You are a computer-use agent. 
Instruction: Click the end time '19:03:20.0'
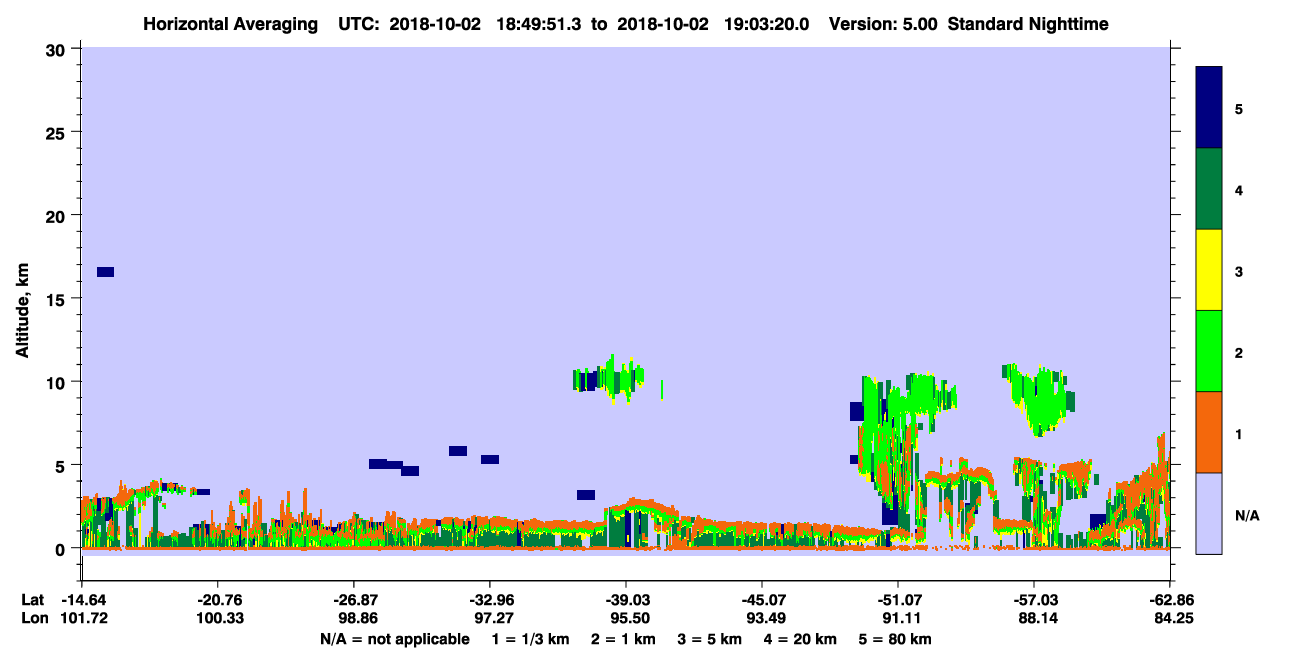click(x=766, y=24)
